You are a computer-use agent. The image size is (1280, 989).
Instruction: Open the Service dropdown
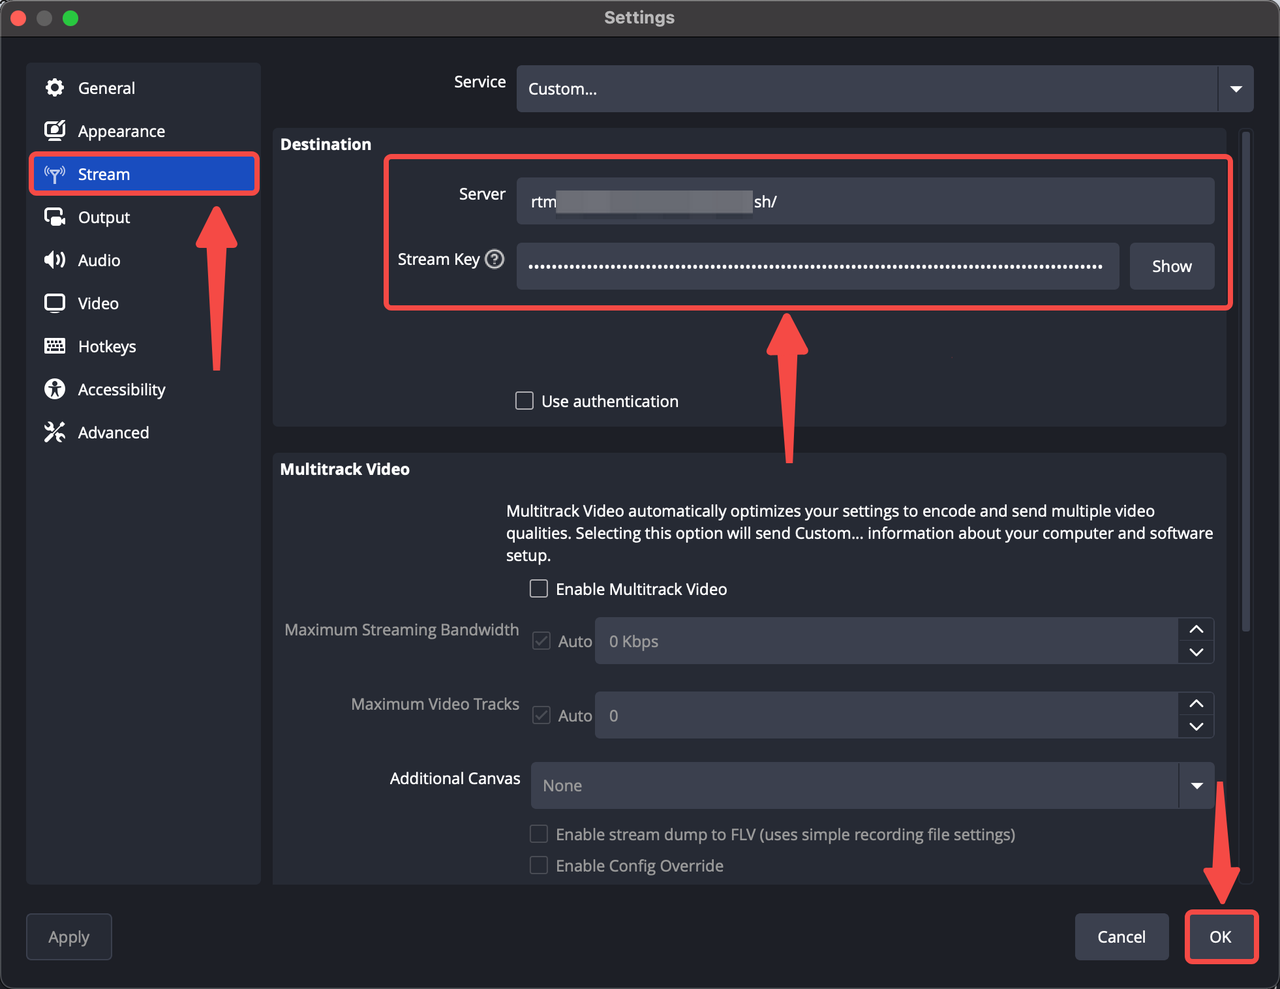pyautogui.click(x=1235, y=89)
